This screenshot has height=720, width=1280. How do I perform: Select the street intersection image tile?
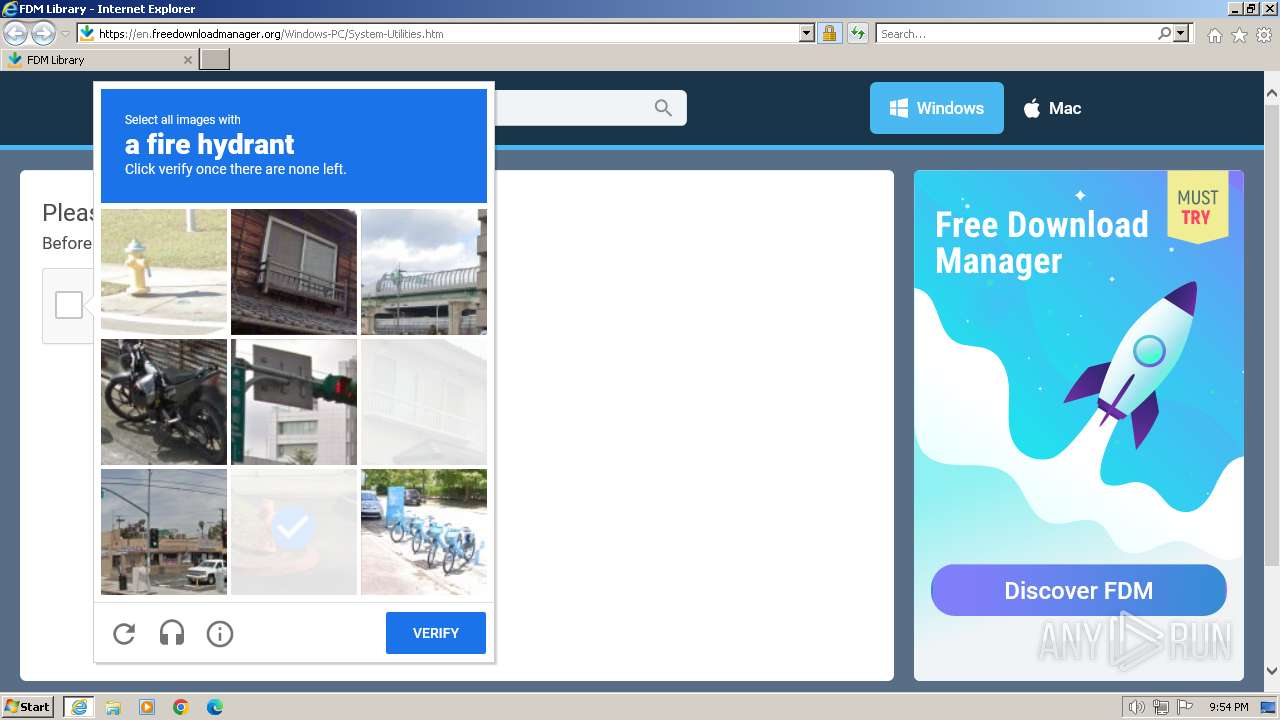coord(164,532)
